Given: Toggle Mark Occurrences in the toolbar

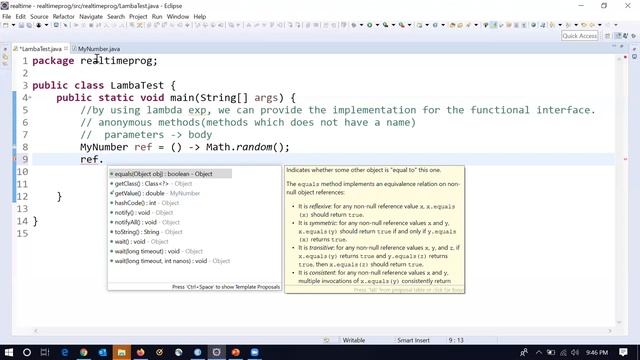Looking at the screenshot, I should [x=493, y=25].
